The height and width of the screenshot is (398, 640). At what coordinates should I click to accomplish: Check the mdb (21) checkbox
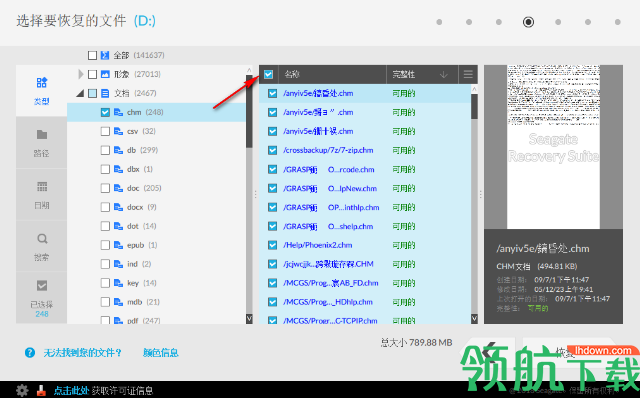click(105, 302)
